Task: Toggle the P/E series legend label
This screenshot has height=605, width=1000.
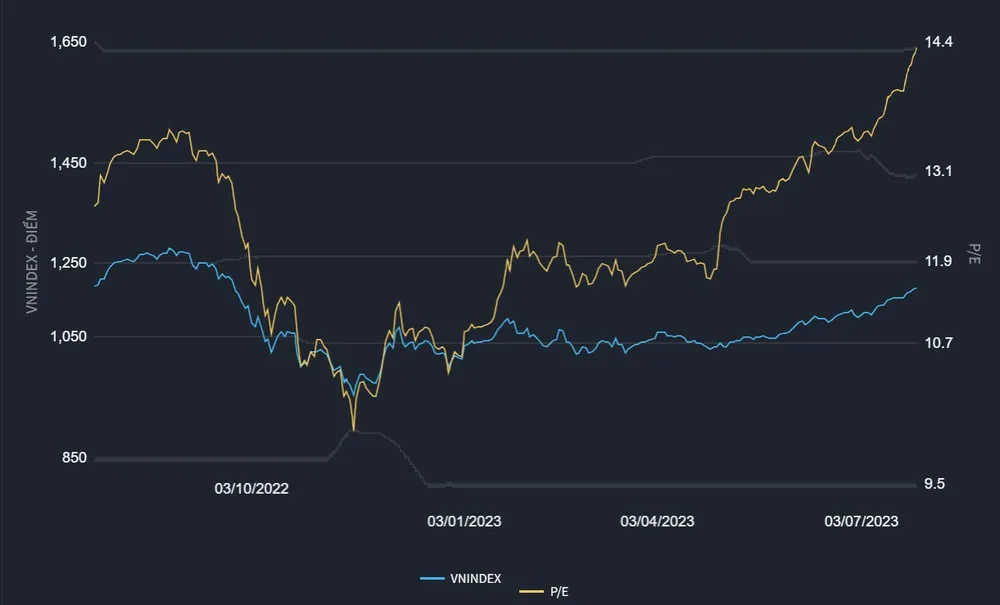Action: tap(560, 592)
